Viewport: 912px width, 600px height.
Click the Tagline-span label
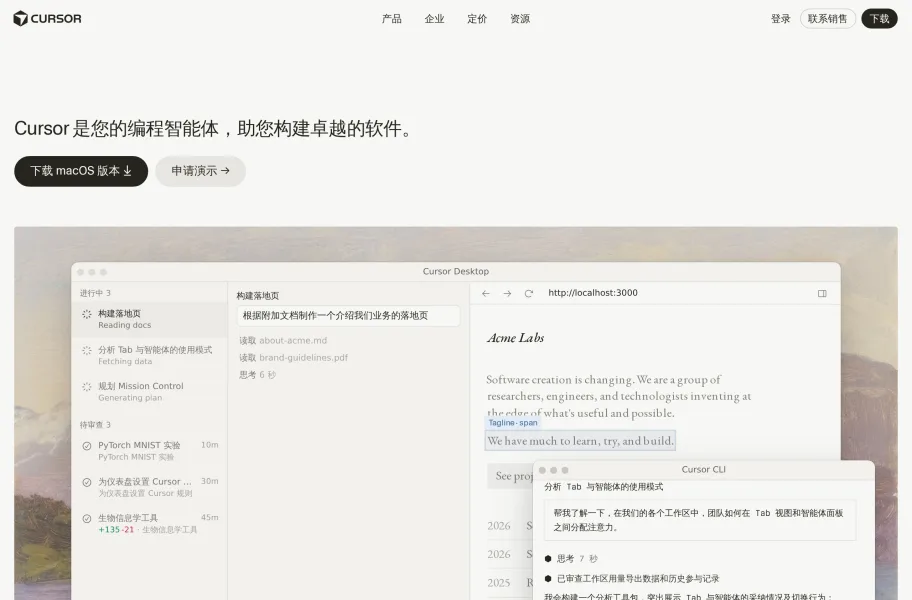click(x=513, y=423)
